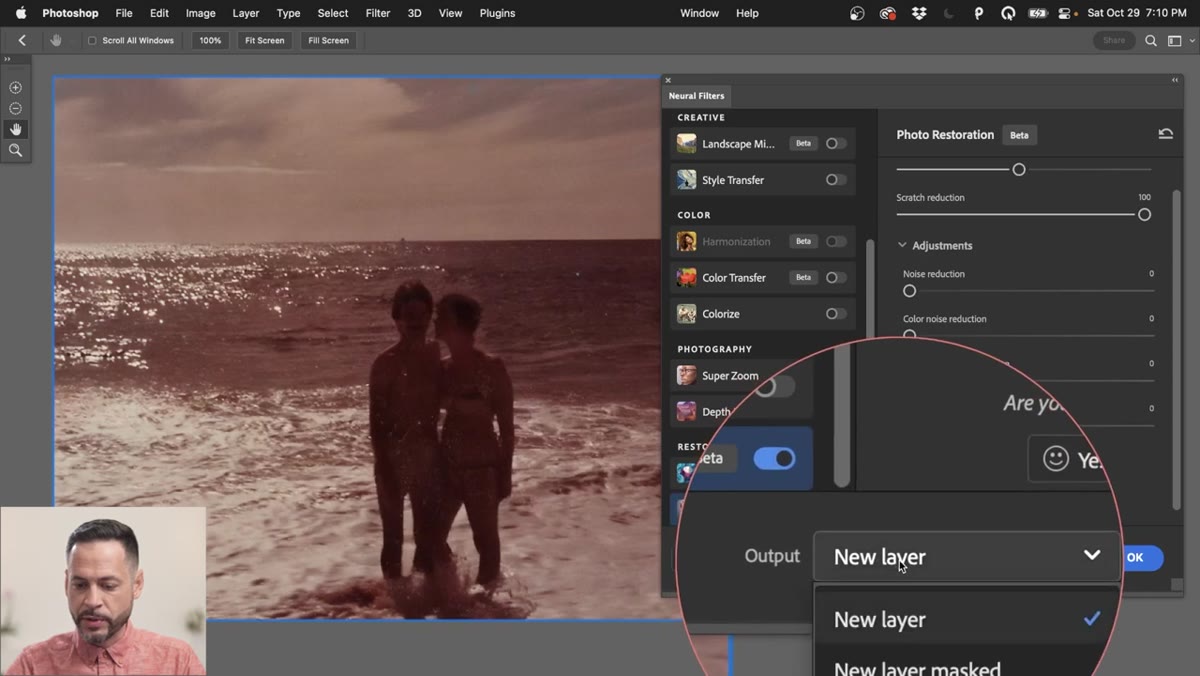Click the Style Transfer filter icon
The height and width of the screenshot is (676, 1200).
686,180
